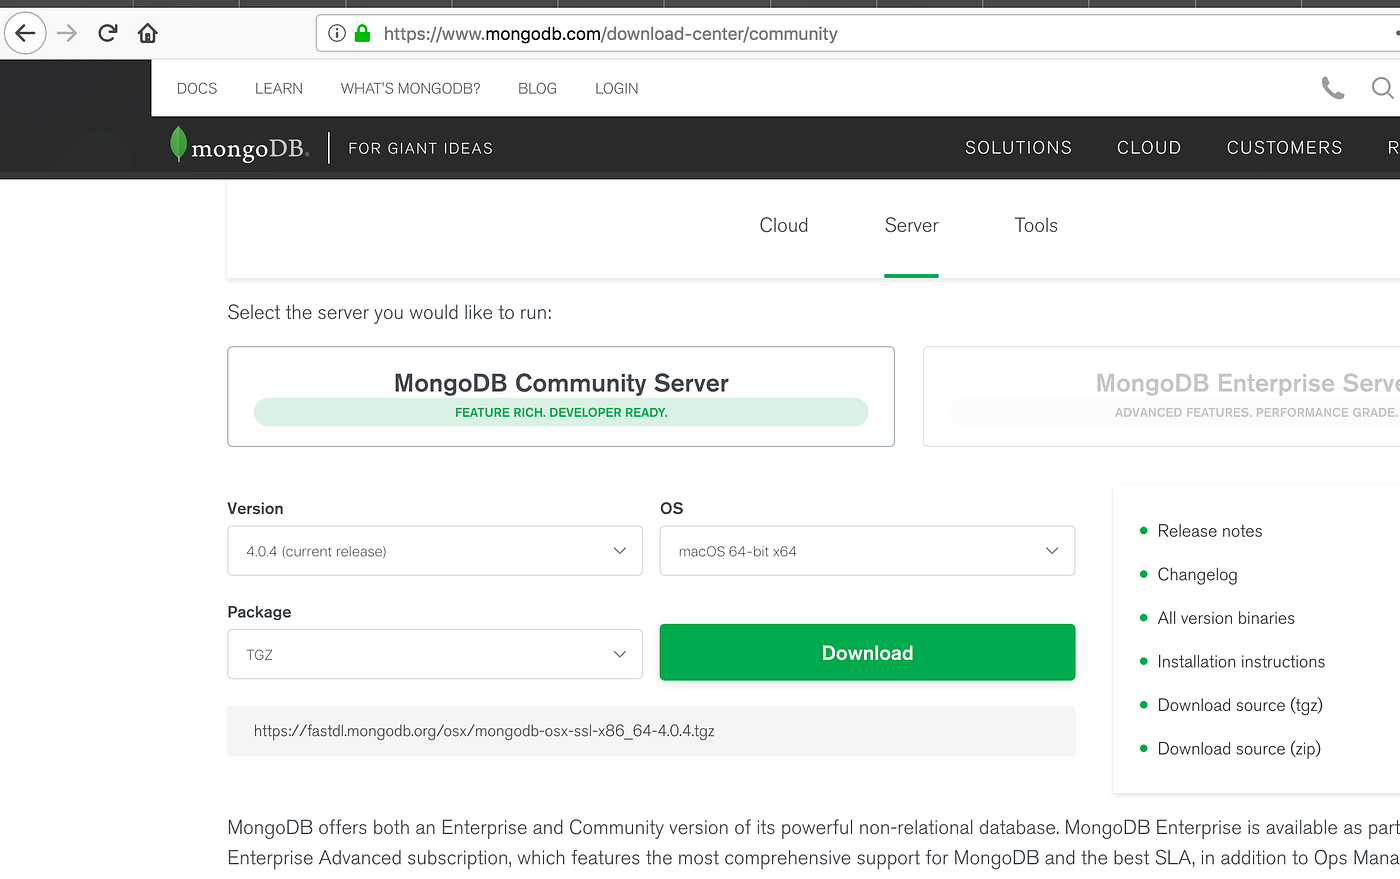Click Download source (tgz) link
The image size is (1400, 879).
[x=1240, y=705]
